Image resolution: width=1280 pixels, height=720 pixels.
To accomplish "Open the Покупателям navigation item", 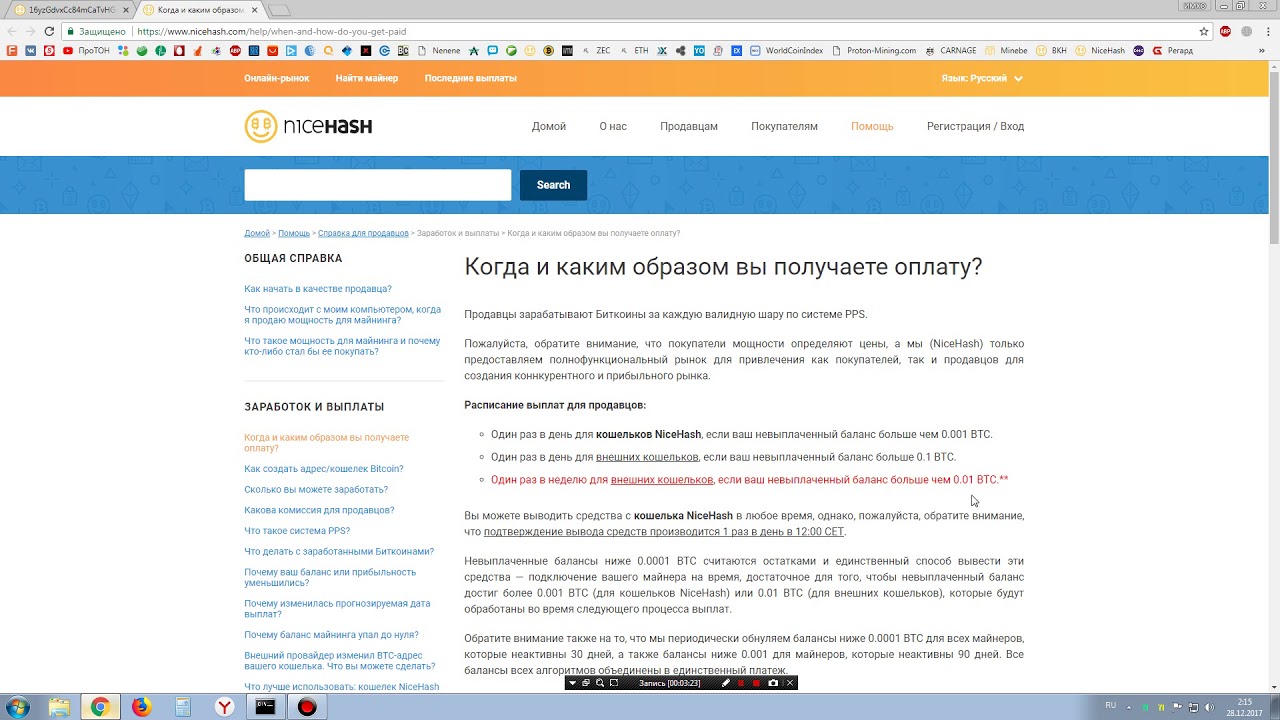I will 784,126.
